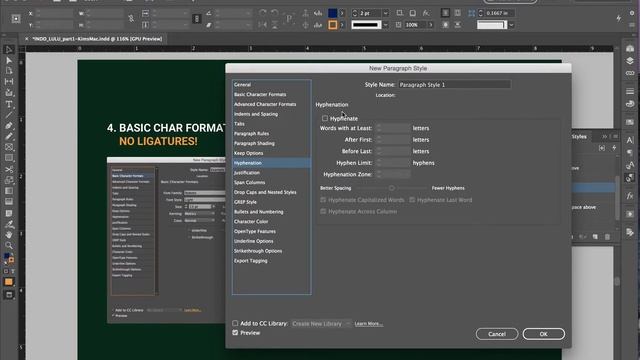The image size is (640, 360).
Task: Open the stroke weight 2 pt dropdown
Action: [x=386, y=13]
